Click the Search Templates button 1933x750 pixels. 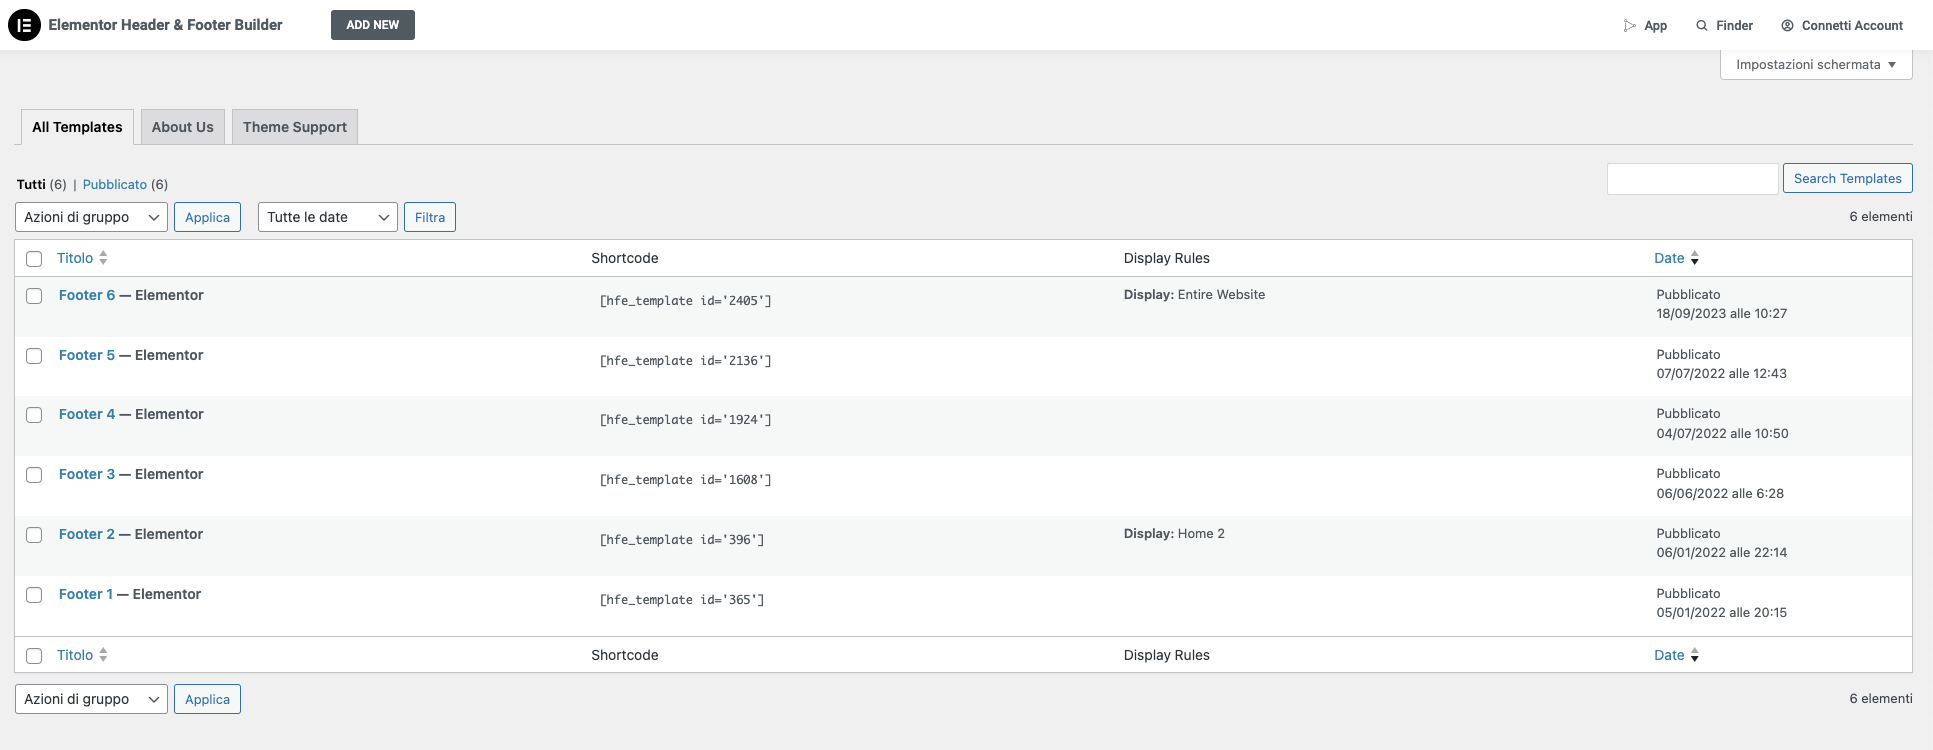1846,178
